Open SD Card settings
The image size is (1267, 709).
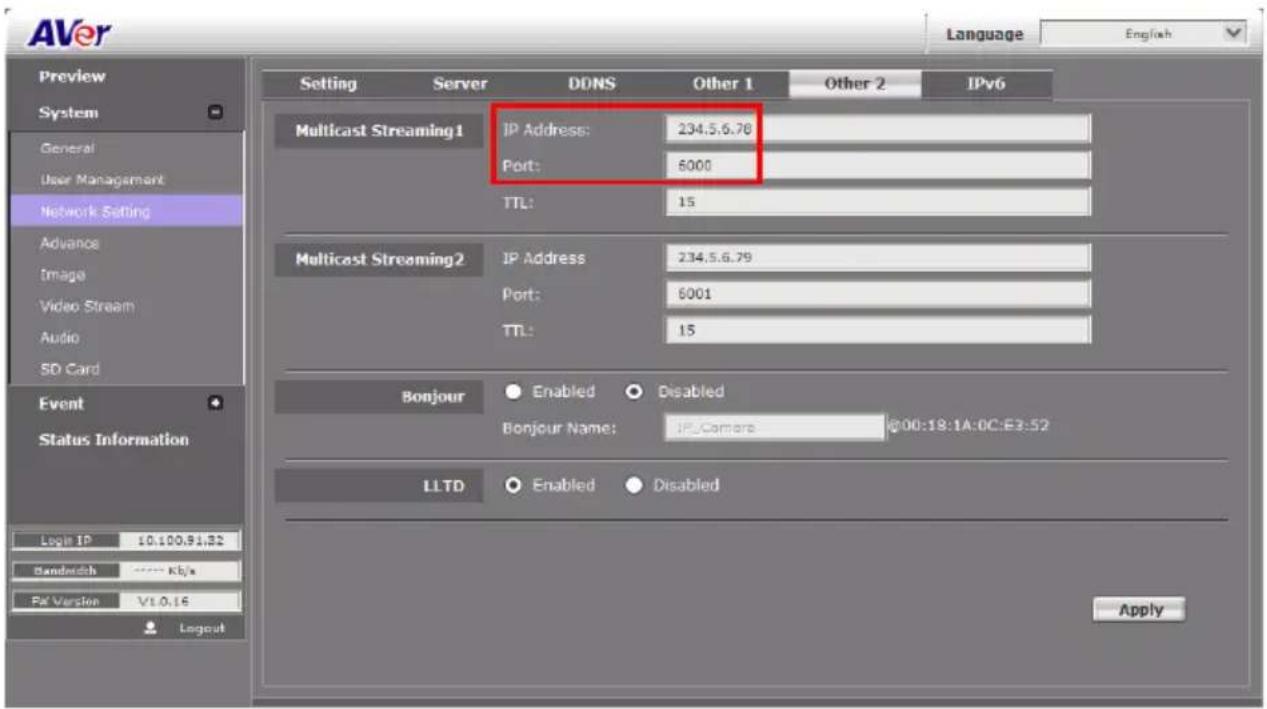(x=70, y=369)
